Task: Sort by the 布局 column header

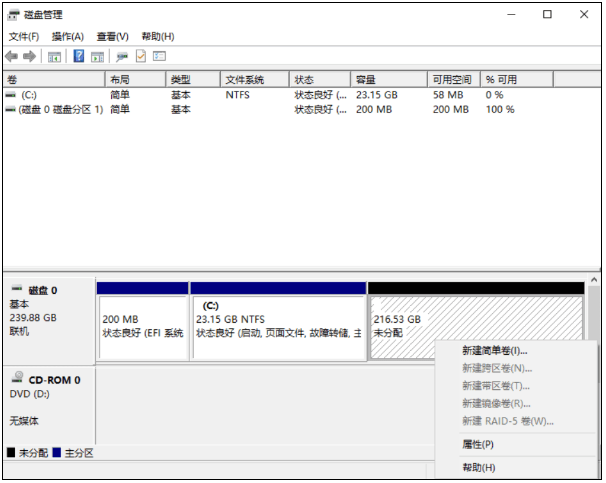Action: coord(135,80)
